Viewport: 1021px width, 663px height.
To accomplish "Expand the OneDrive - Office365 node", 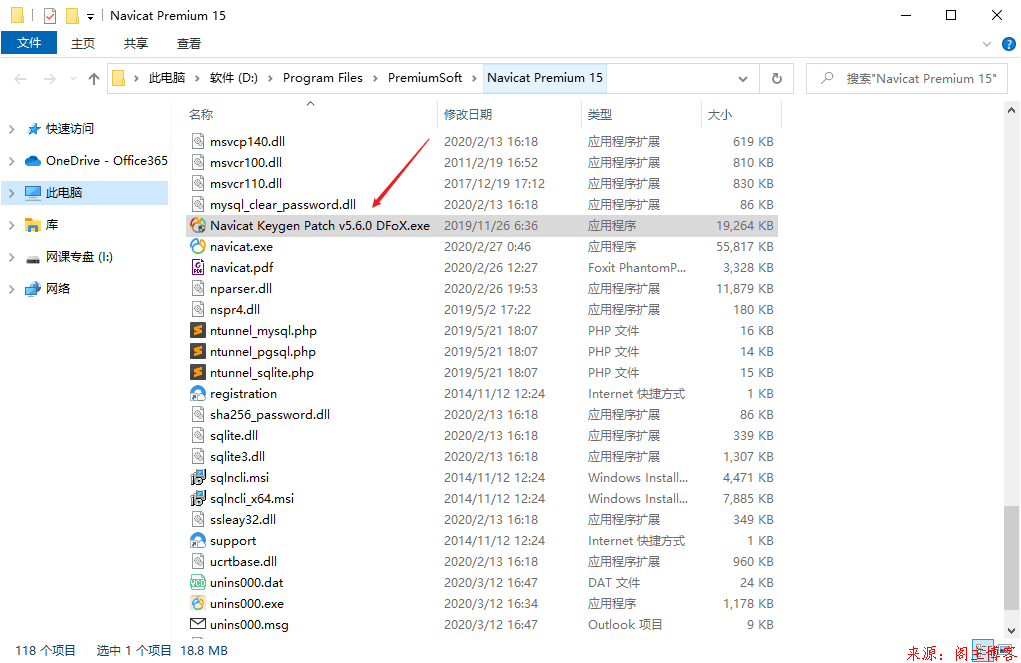I will (x=11, y=161).
